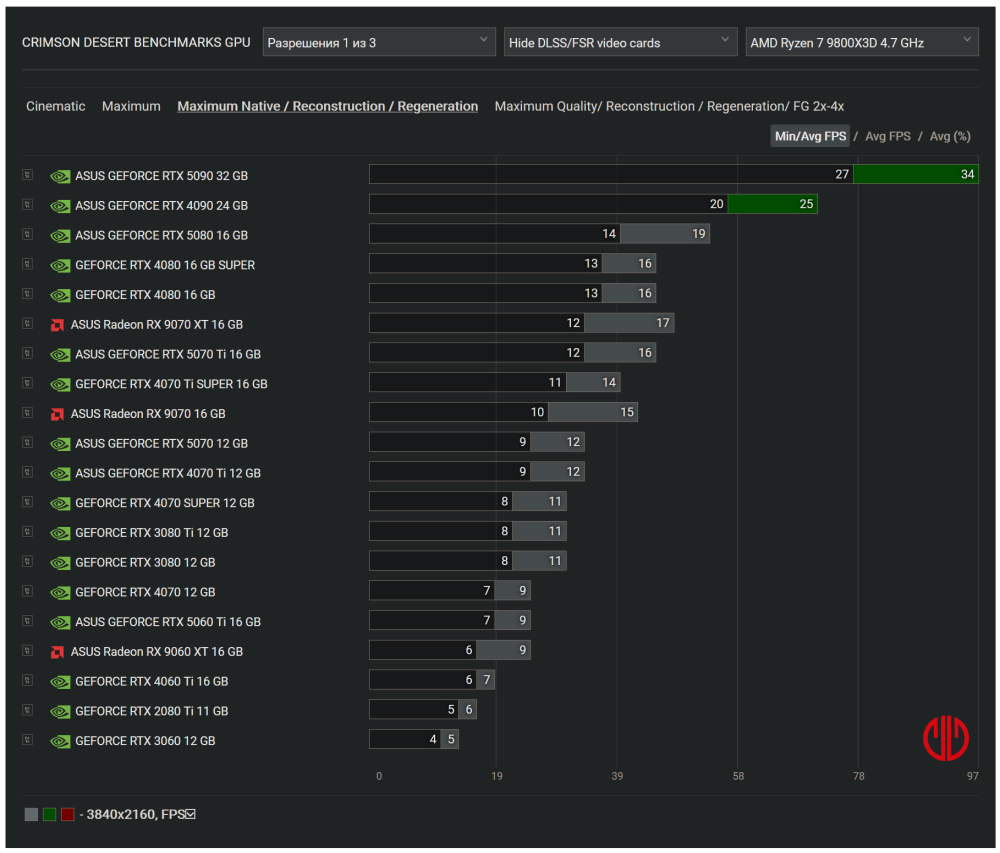Select Avg FPS display option

click(x=888, y=136)
